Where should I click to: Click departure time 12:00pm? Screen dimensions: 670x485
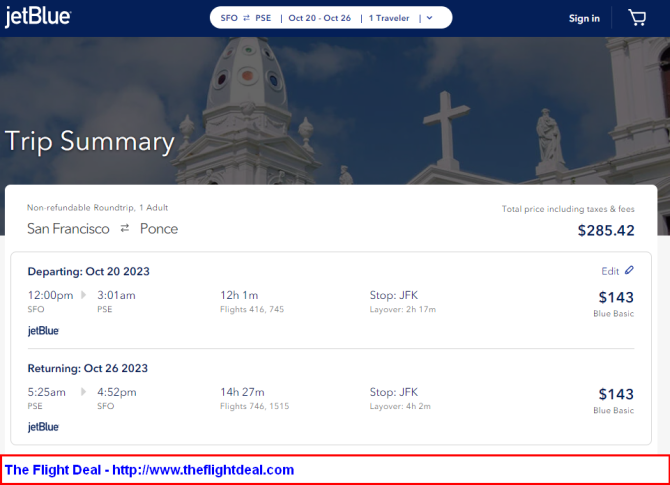coord(50,295)
